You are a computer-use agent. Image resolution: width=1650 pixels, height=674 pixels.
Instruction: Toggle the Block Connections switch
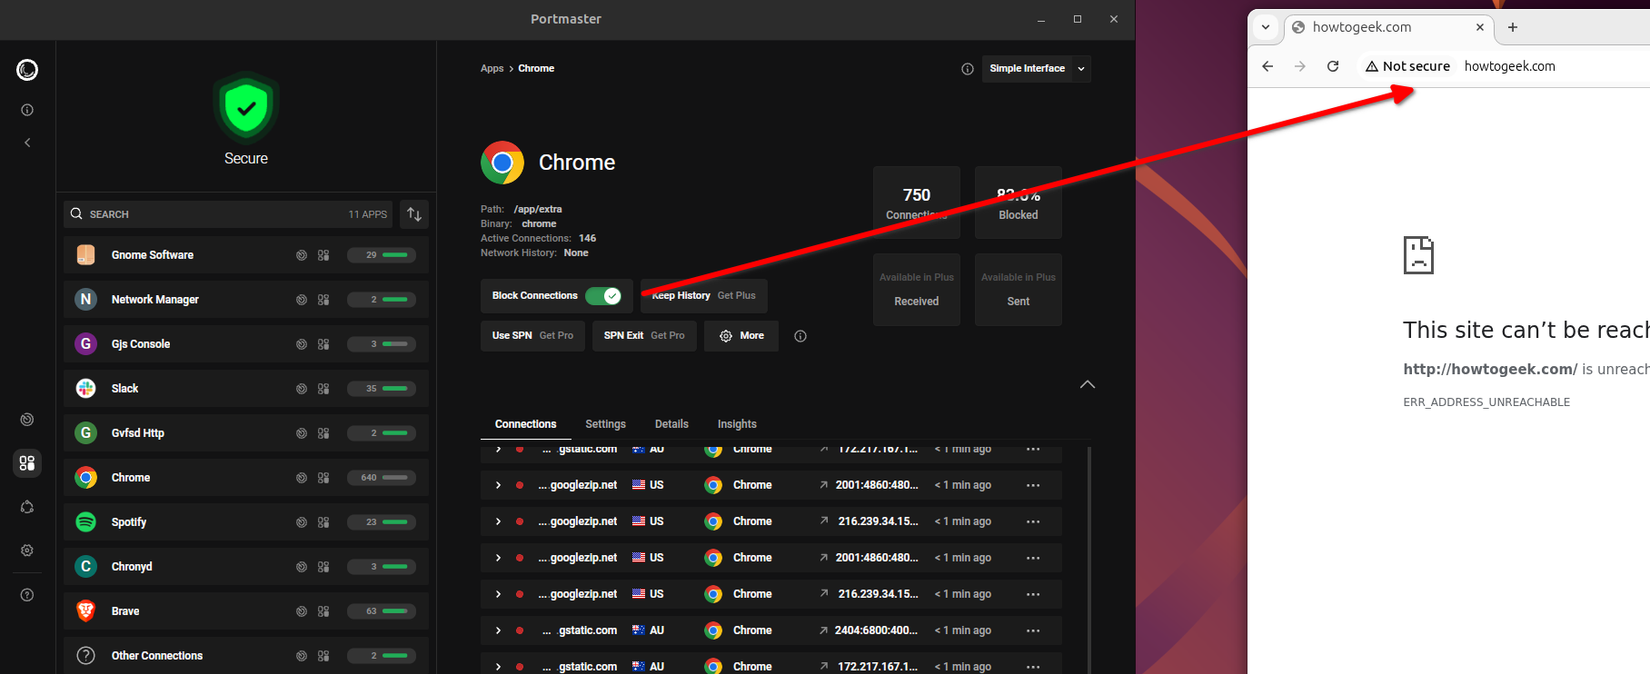click(603, 296)
